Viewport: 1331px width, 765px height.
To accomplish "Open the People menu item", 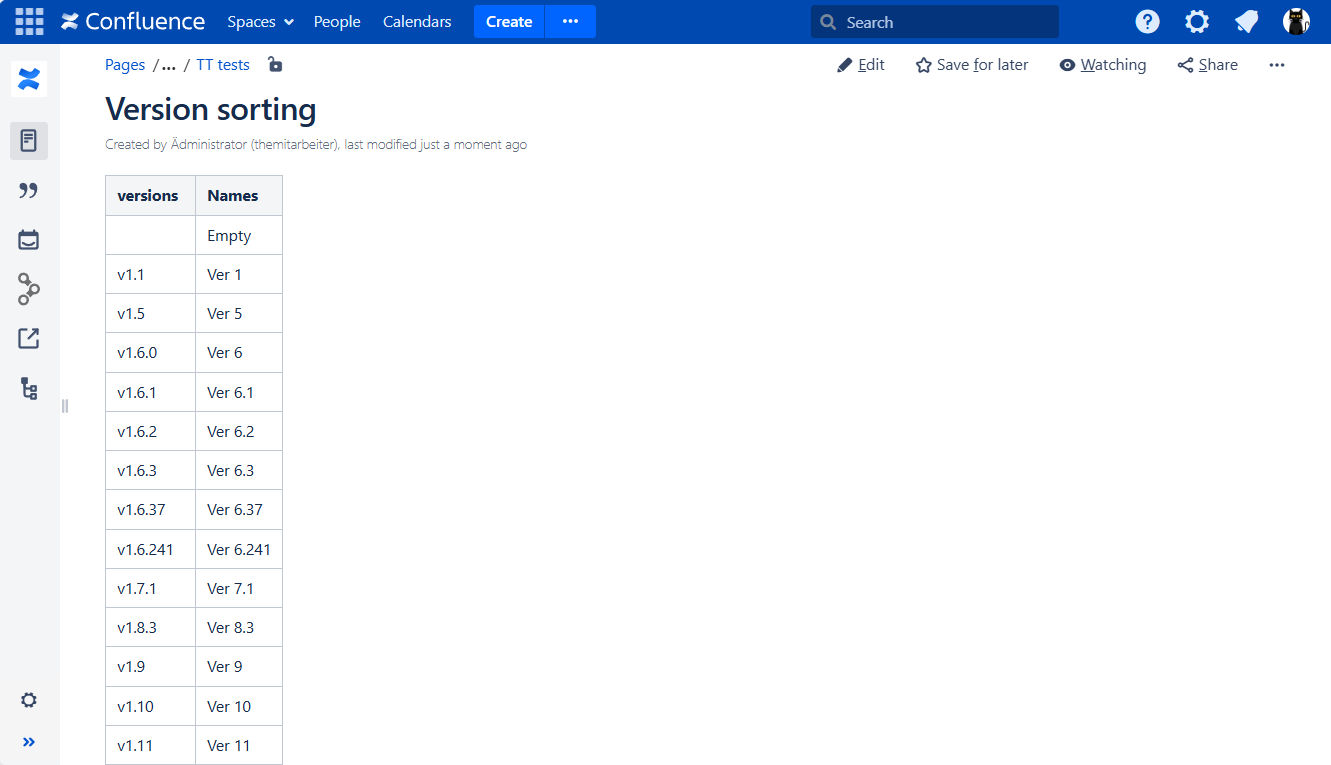I will (x=337, y=22).
